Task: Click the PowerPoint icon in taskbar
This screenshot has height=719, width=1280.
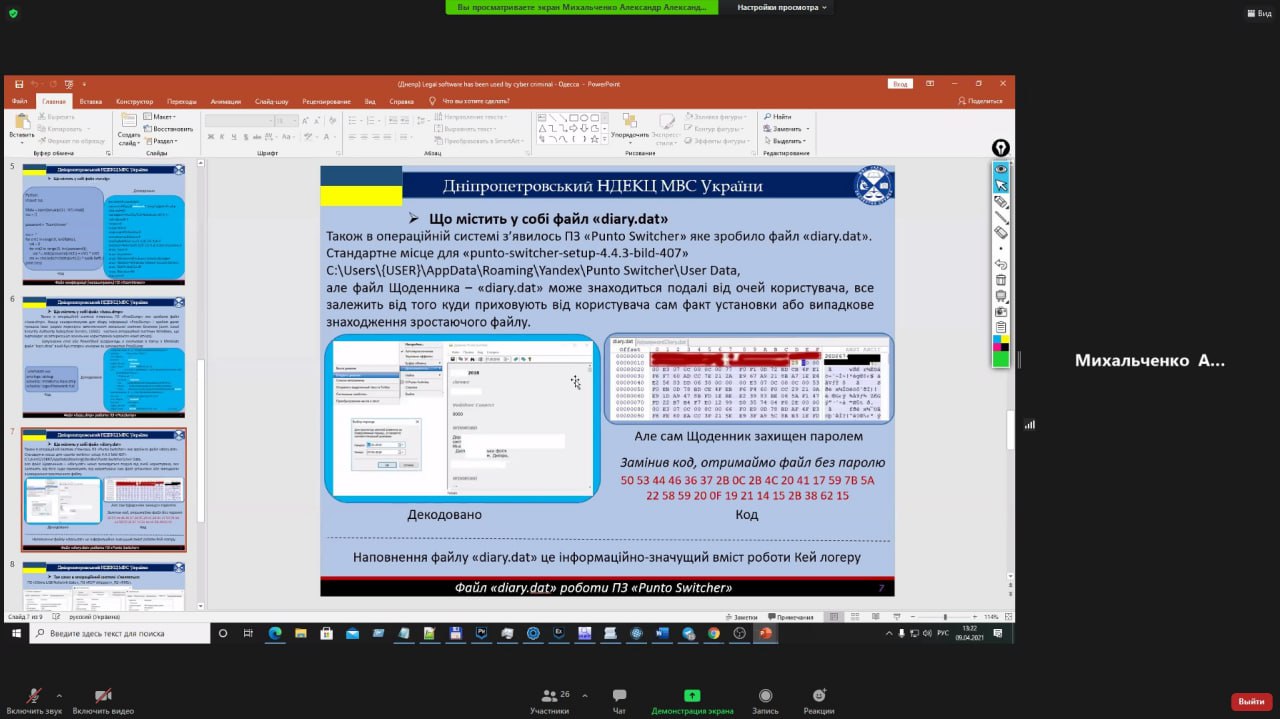Action: pyautogui.click(x=766, y=633)
